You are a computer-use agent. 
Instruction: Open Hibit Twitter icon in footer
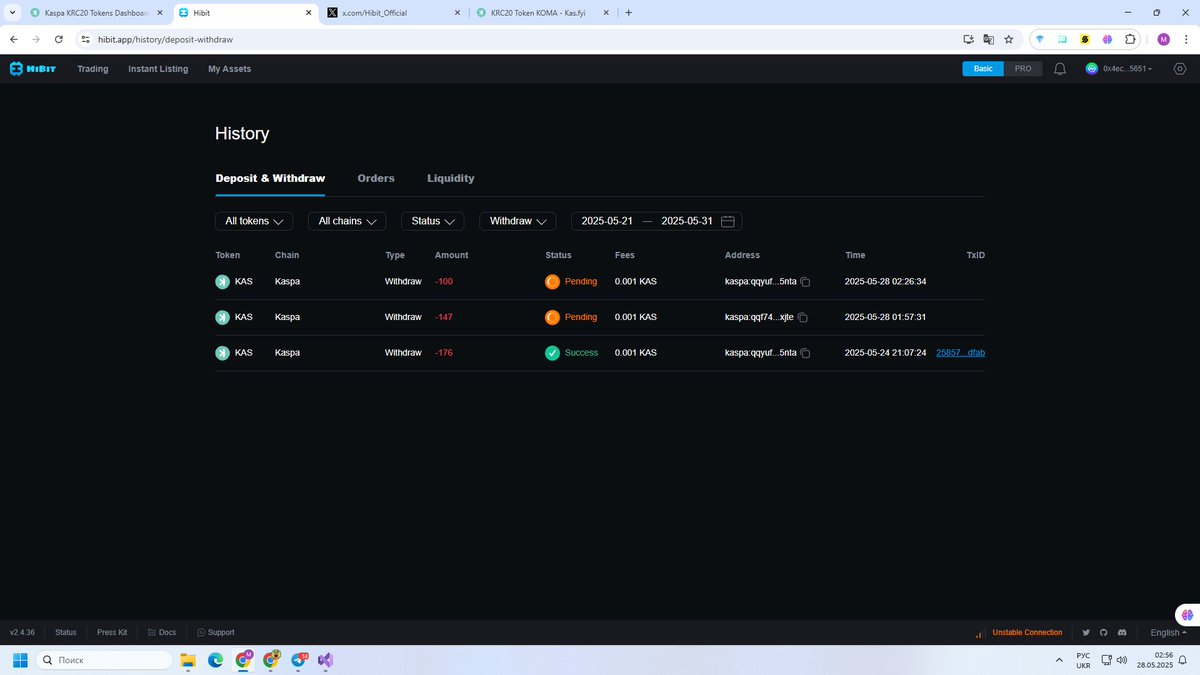pos(1086,633)
